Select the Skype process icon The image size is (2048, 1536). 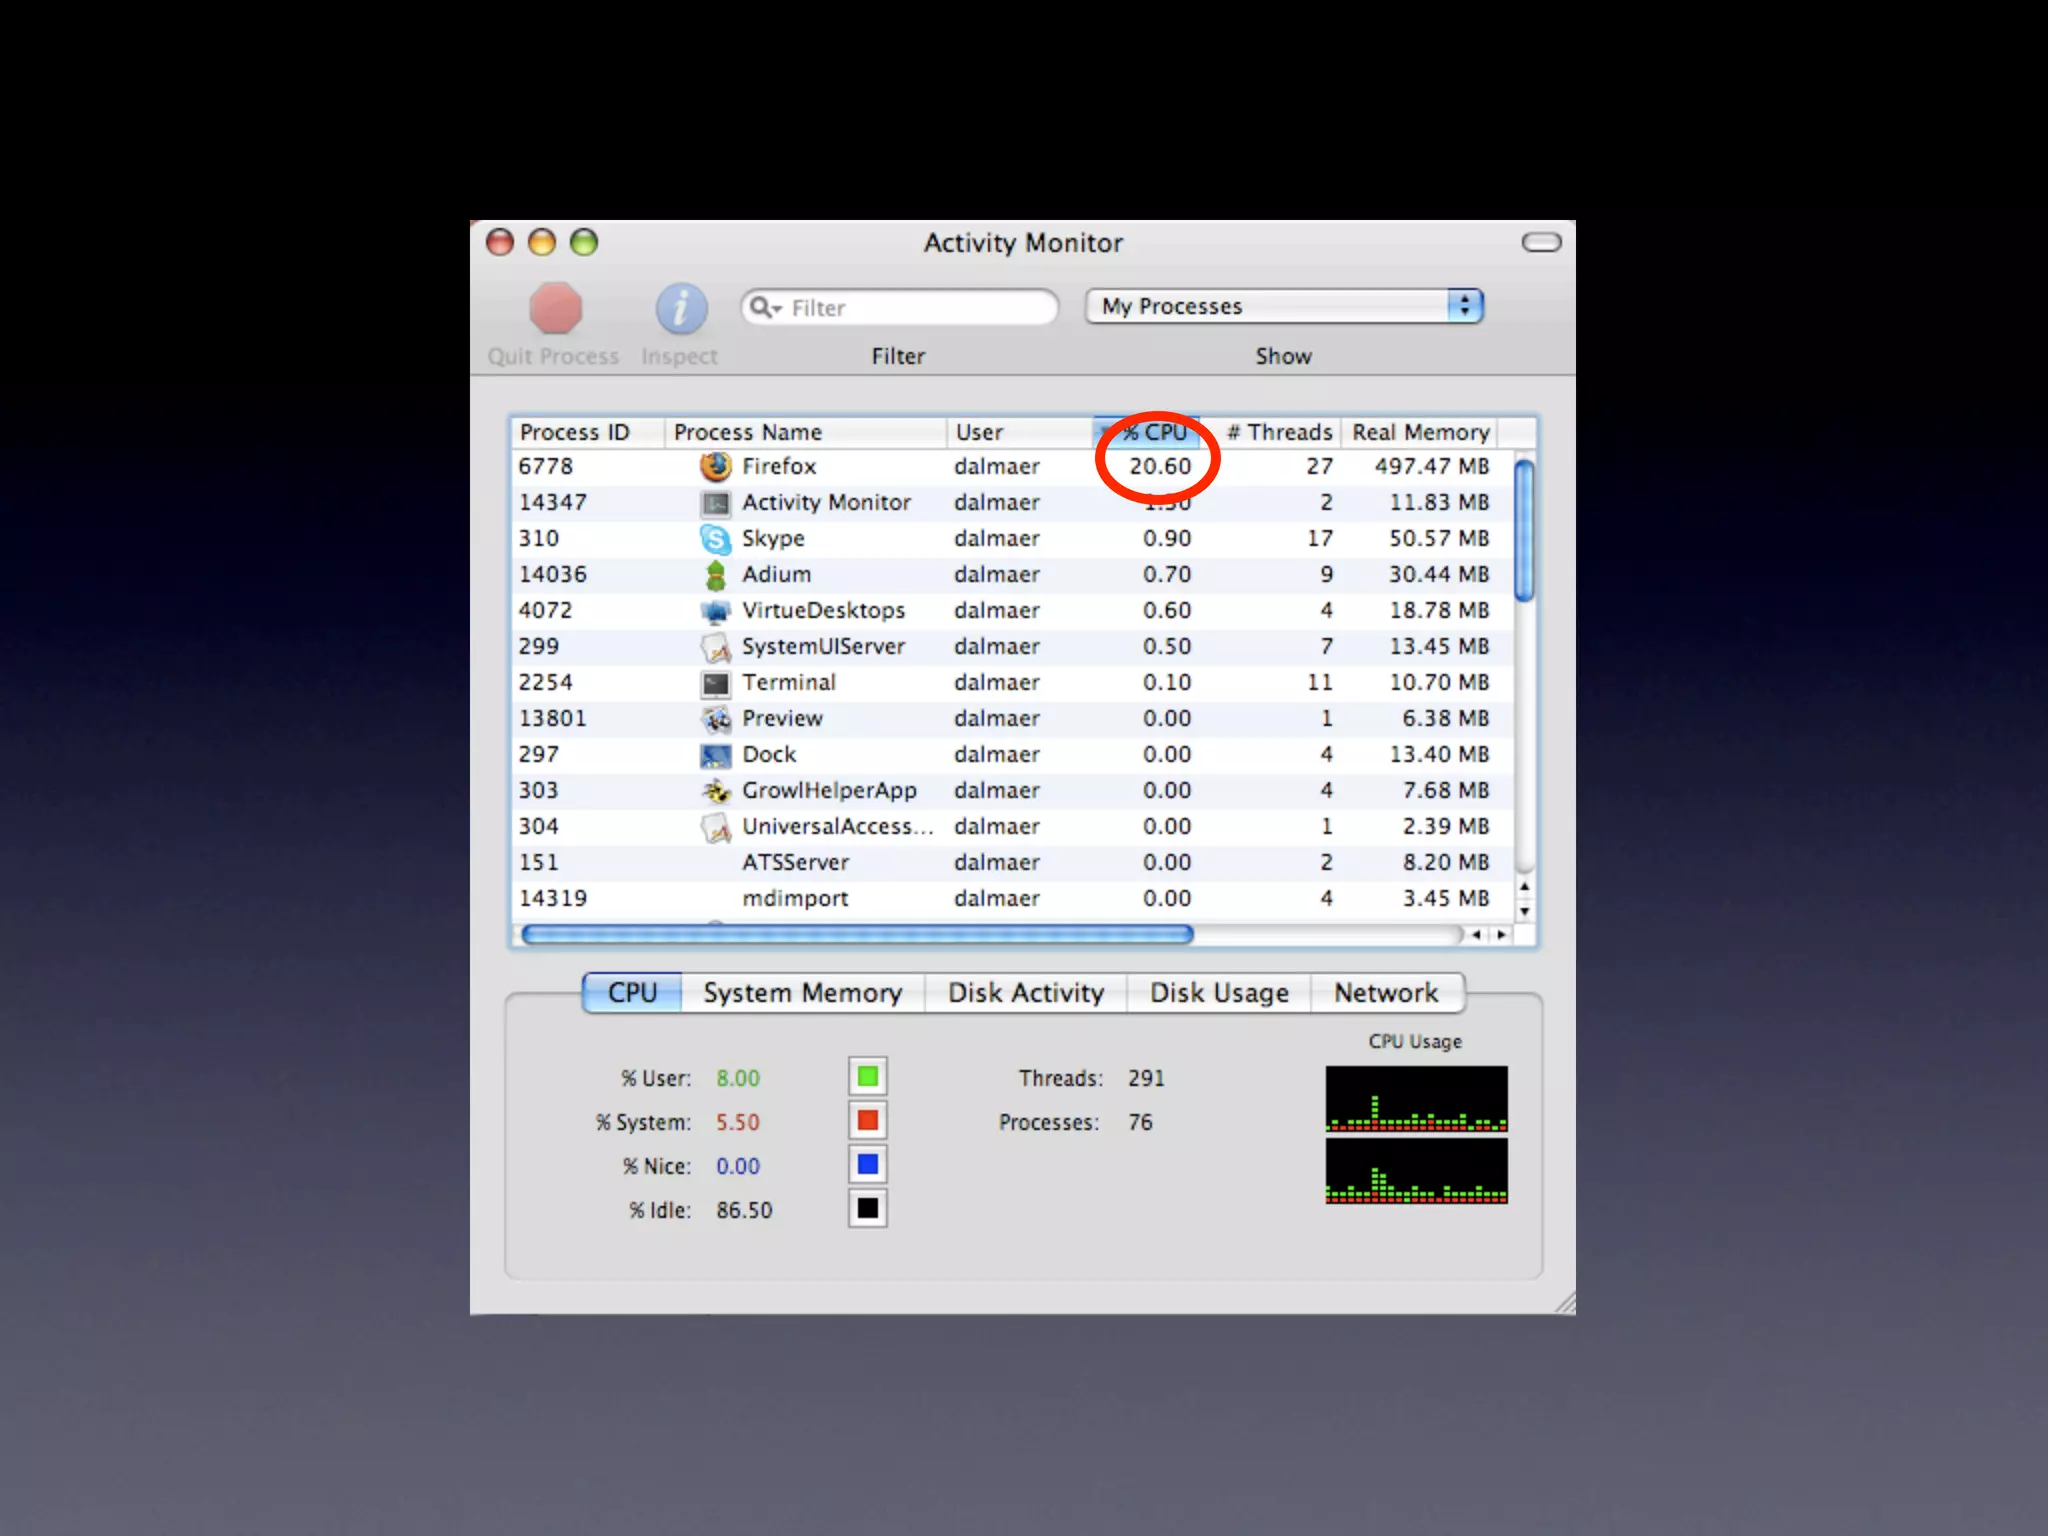[715, 539]
